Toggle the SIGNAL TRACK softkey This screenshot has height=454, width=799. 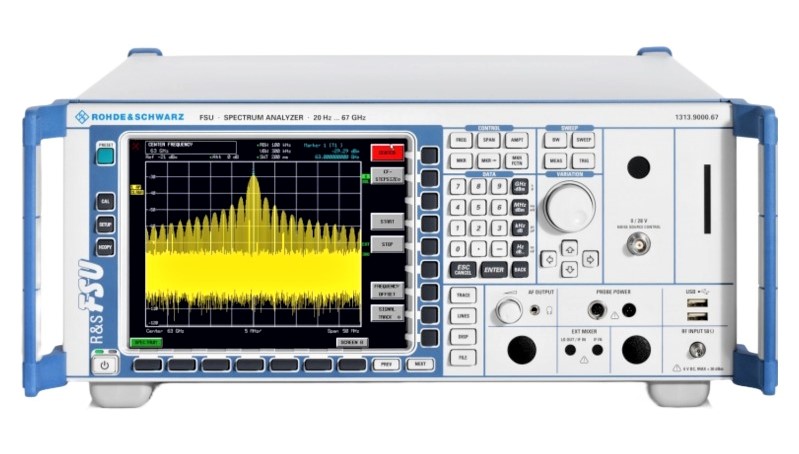(x=386, y=314)
